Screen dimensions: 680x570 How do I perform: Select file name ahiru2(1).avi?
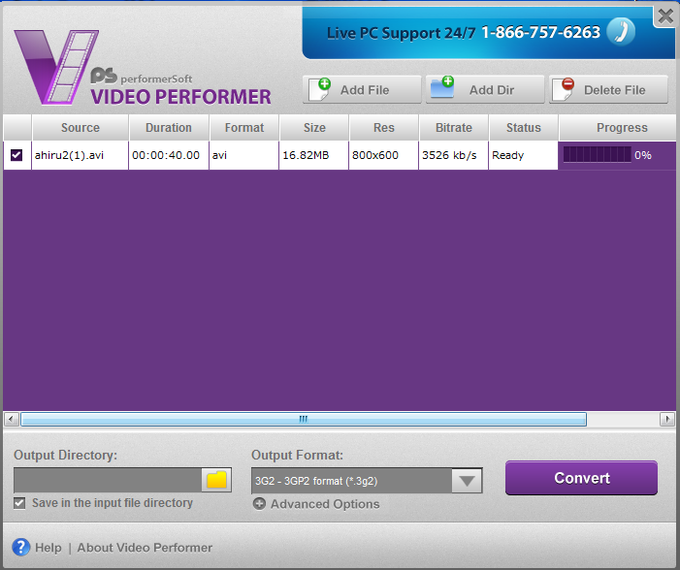[x=69, y=155]
